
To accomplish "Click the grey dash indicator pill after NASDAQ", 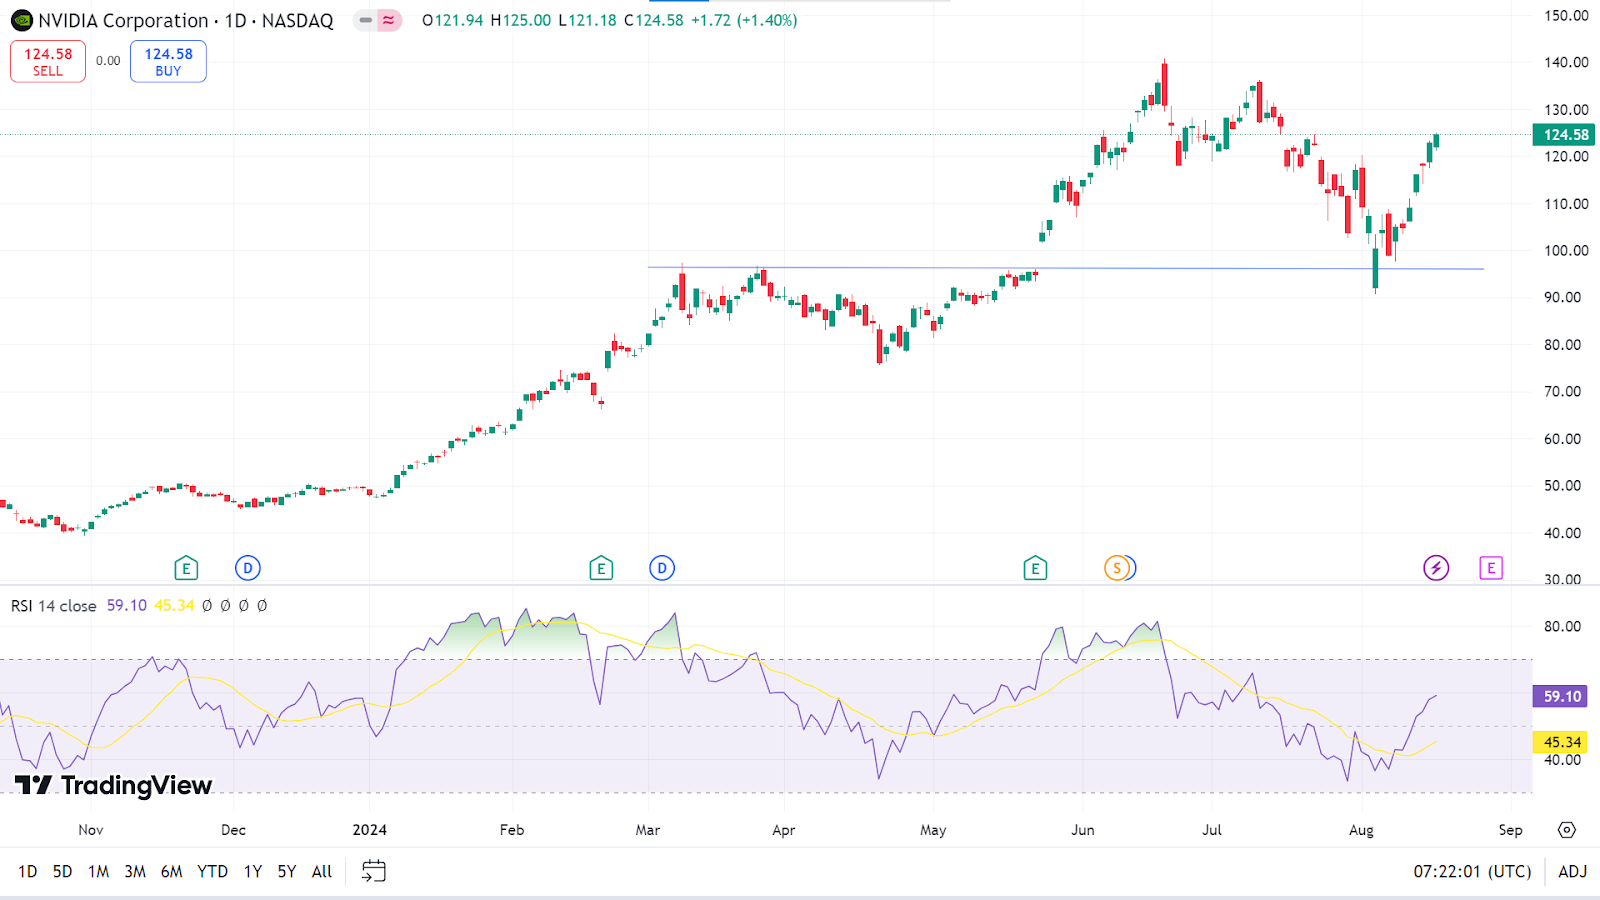I will click(366, 20).
